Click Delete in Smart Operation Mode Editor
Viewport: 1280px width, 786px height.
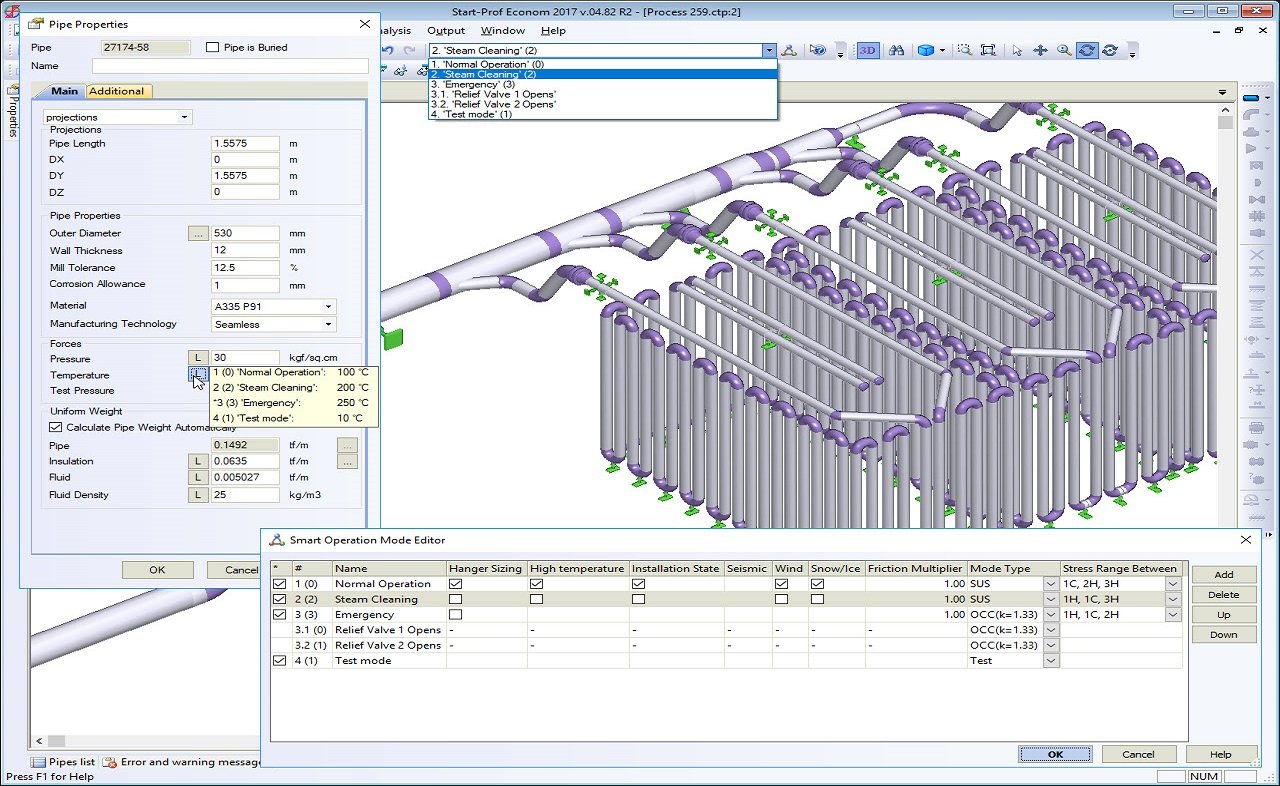[1223, 595]
